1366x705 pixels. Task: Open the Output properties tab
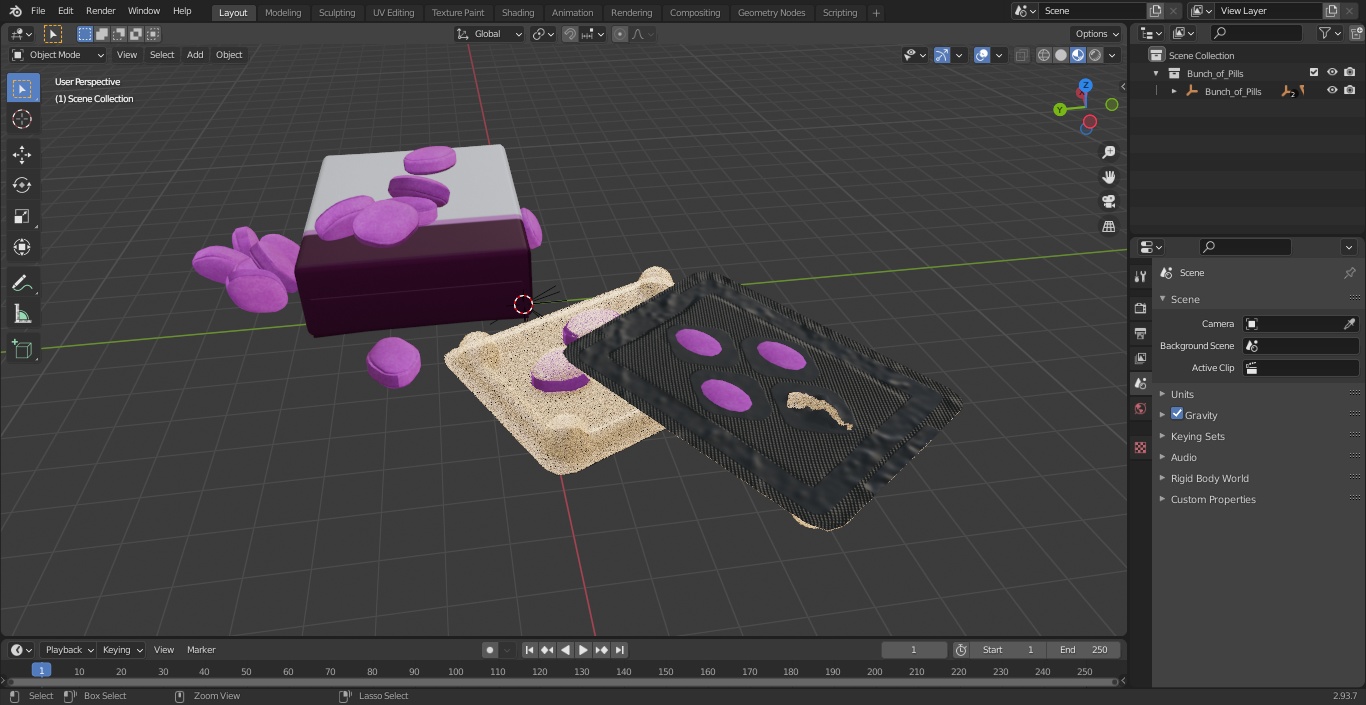[x=1140, y=333]
